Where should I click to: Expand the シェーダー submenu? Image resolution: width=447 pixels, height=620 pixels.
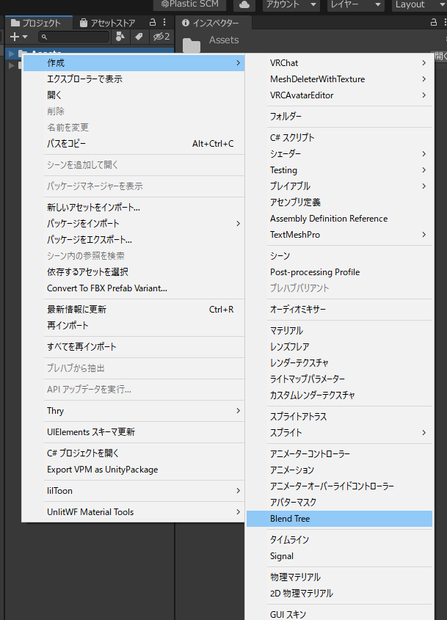click(339, 154)
